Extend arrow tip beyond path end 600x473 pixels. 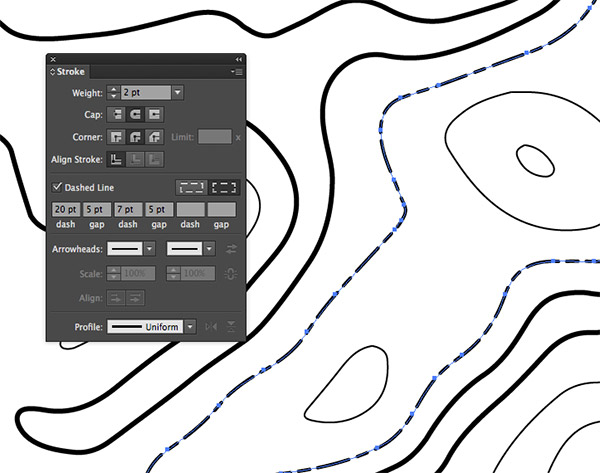click(116, 298)
